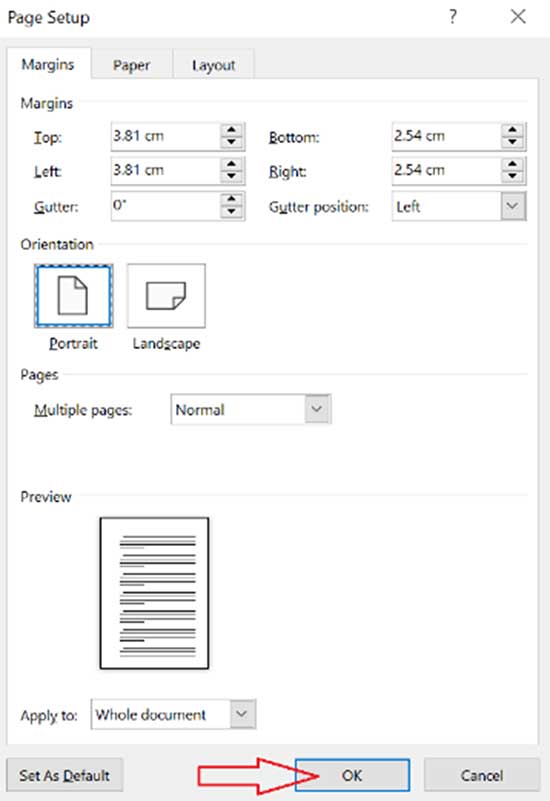The image size is (550, 801).
Task: Click the help question mark icon
Action: 453,17
